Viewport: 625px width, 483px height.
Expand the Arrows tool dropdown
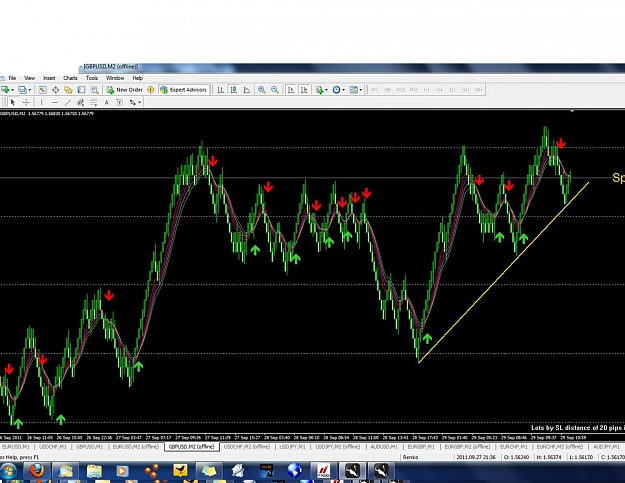coord(140,102)
